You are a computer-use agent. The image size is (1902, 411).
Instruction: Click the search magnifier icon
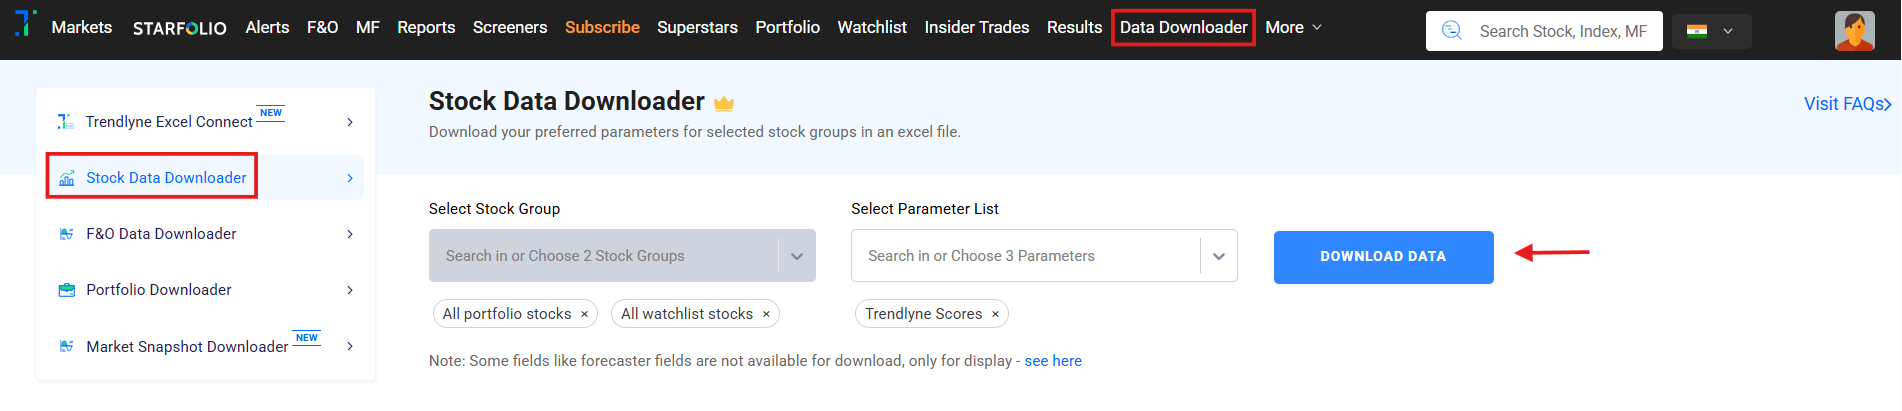pyautogui.click(x=1451, y=31)
